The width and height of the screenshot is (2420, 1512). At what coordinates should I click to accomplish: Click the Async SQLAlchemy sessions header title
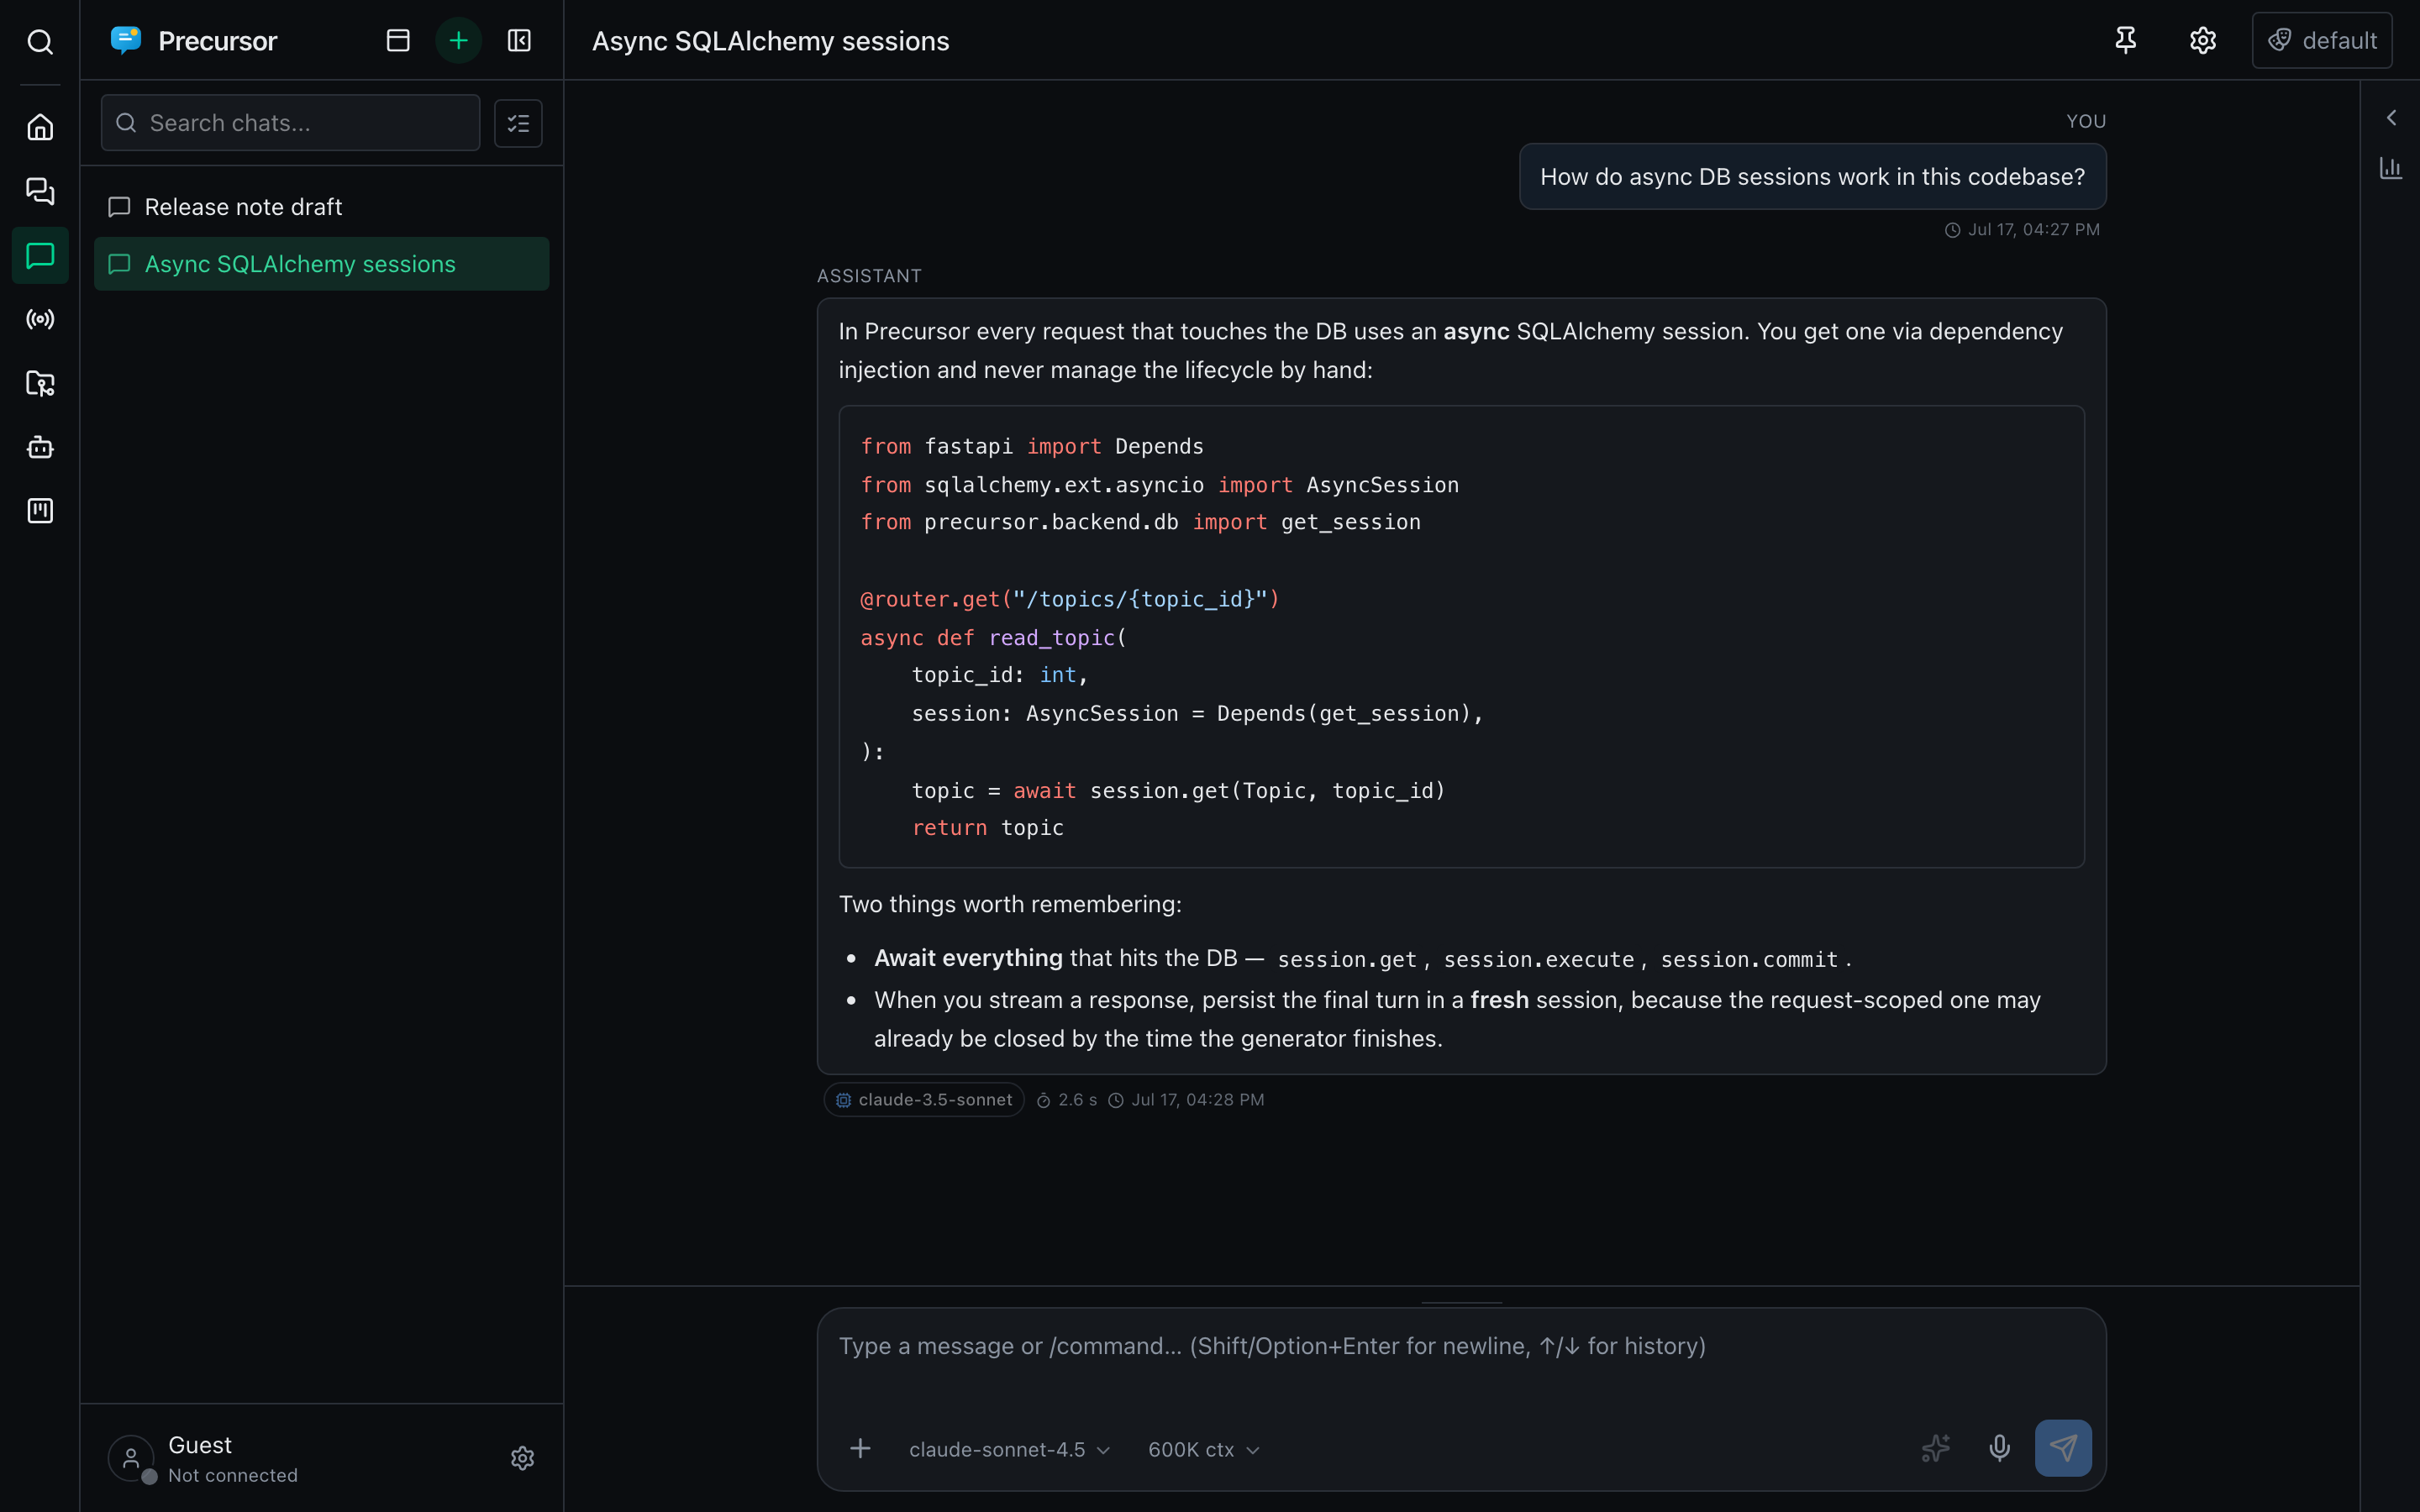click(770, 41)
